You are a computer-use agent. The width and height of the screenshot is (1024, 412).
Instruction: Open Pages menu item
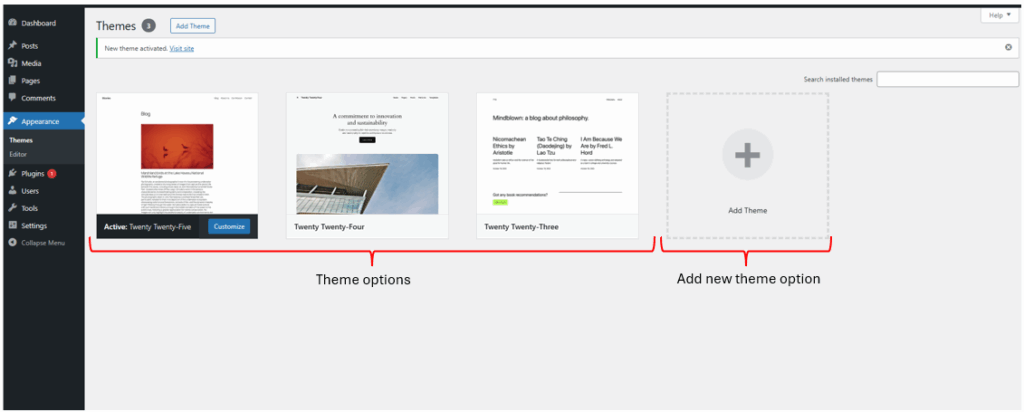click(43, 81)
